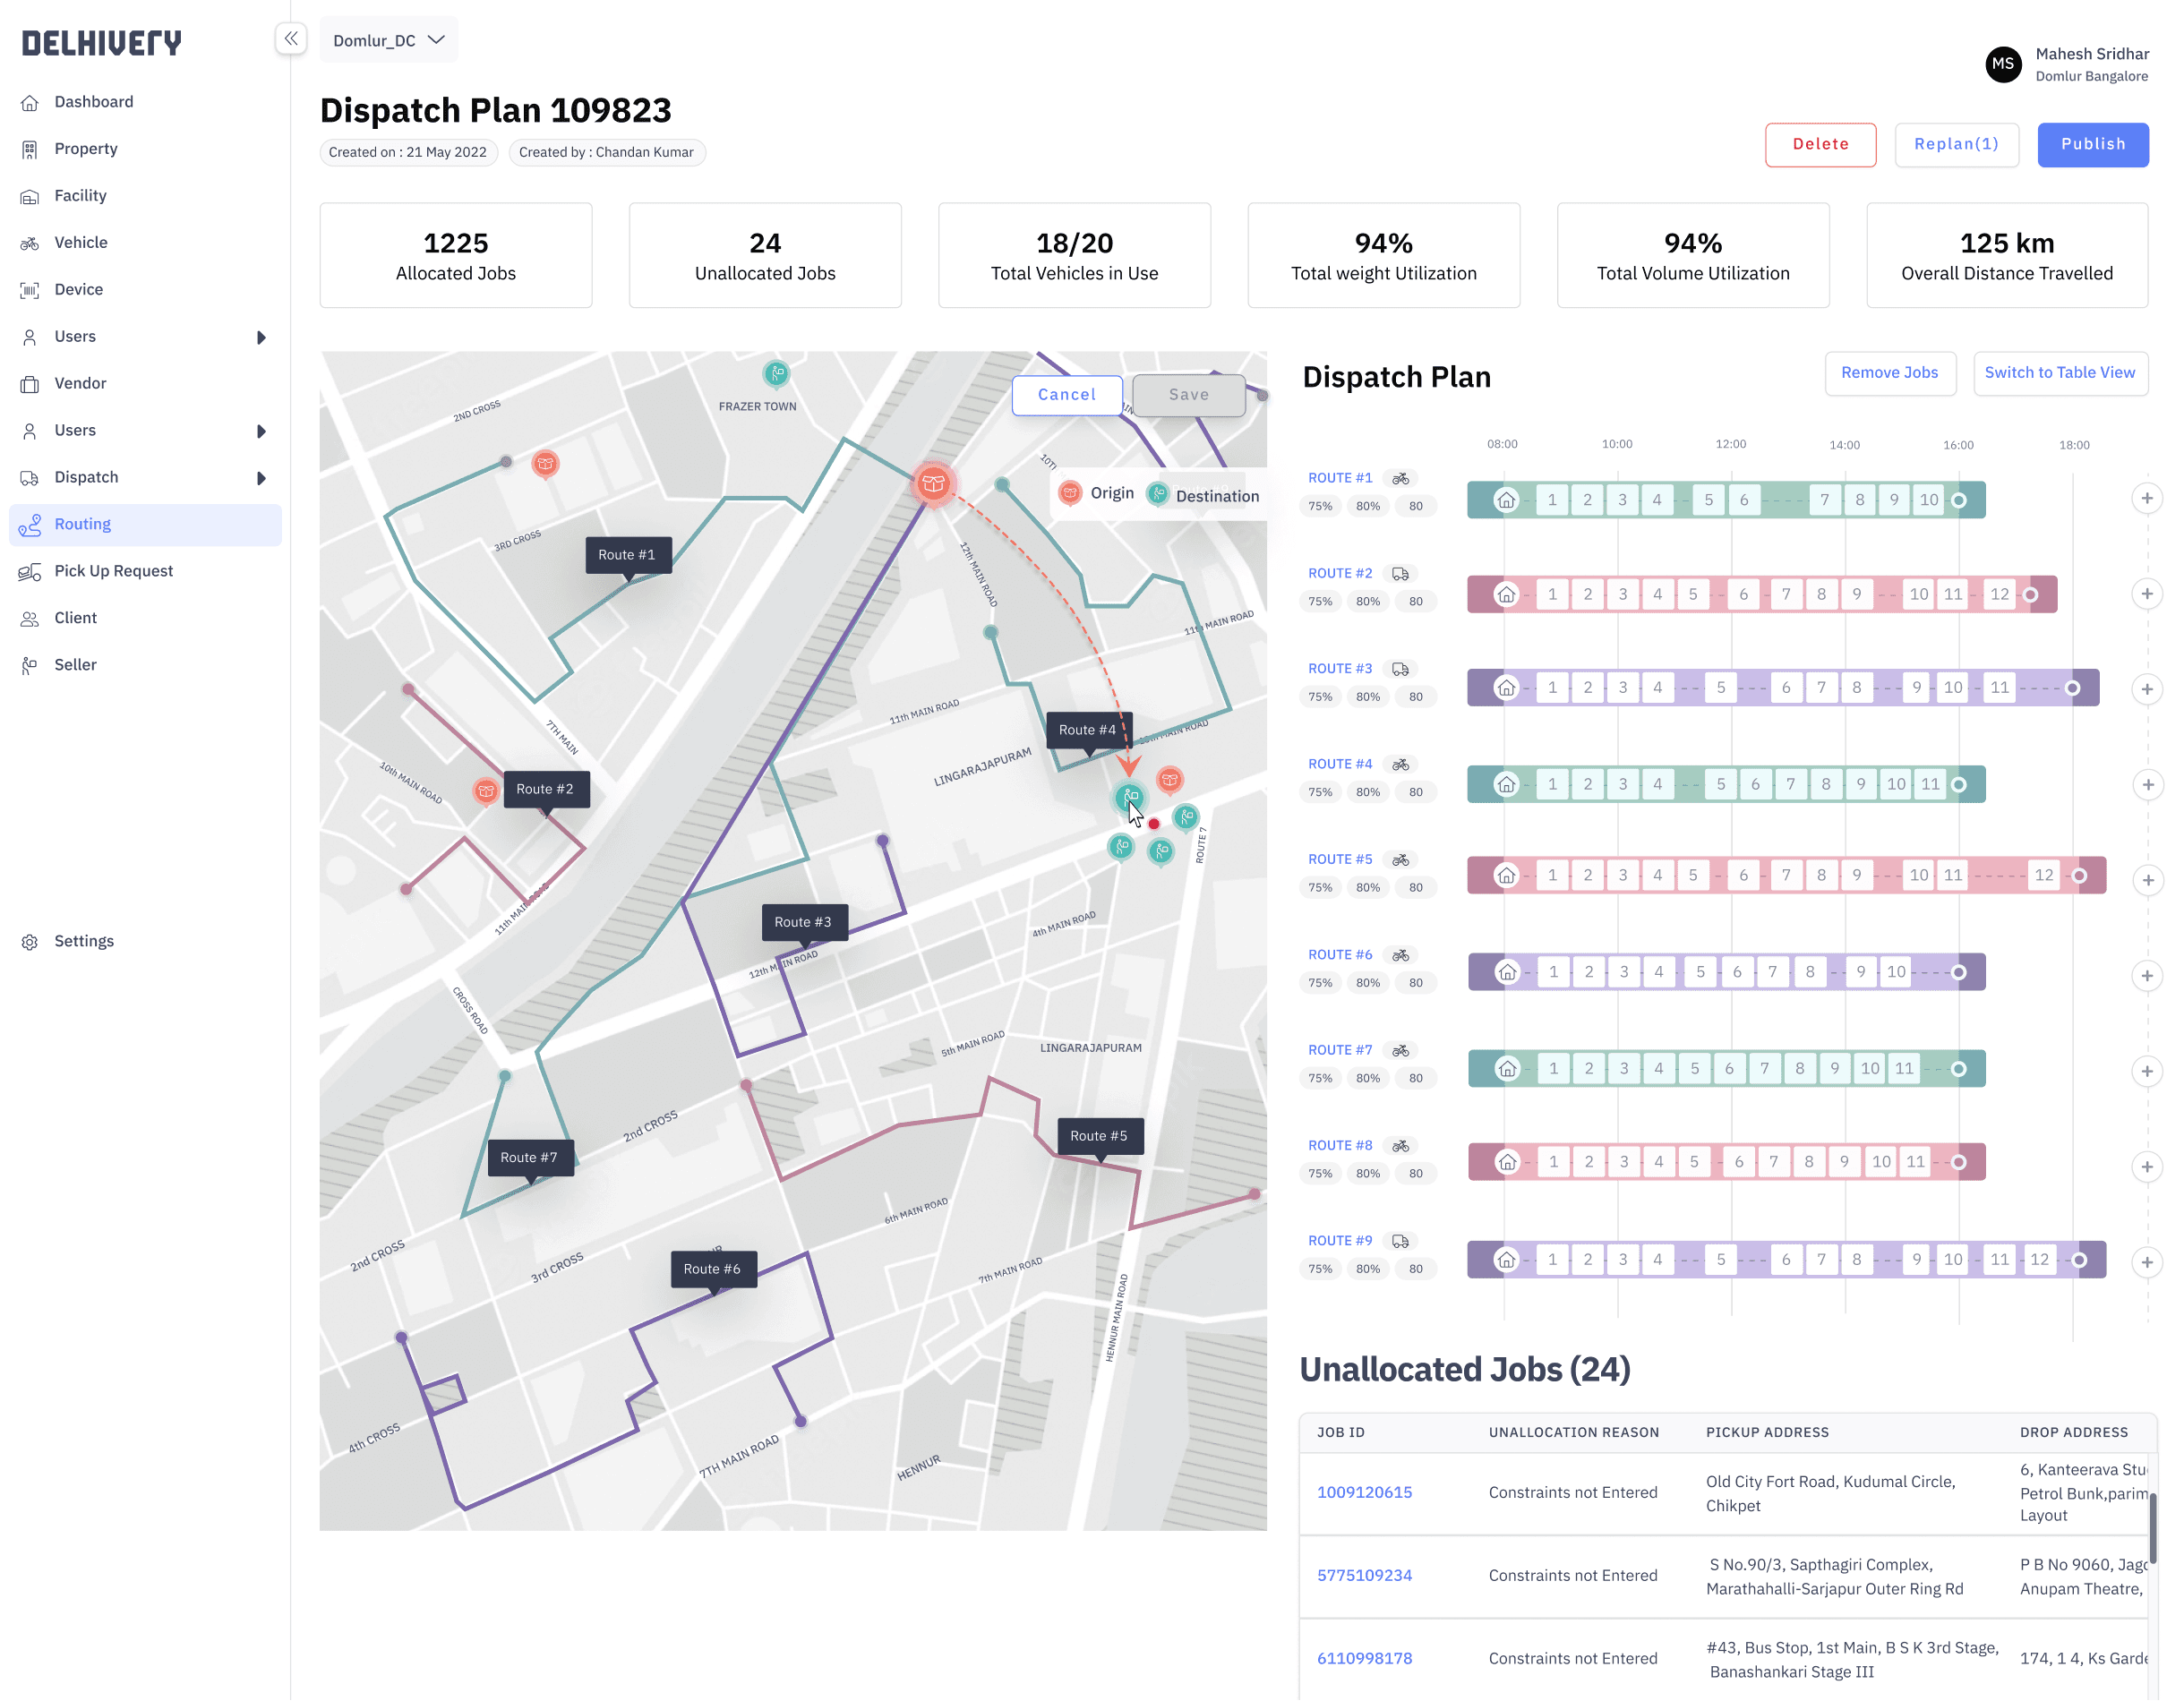
Task: Open job ID 1009120615 link
Action: (1364, 1492)
